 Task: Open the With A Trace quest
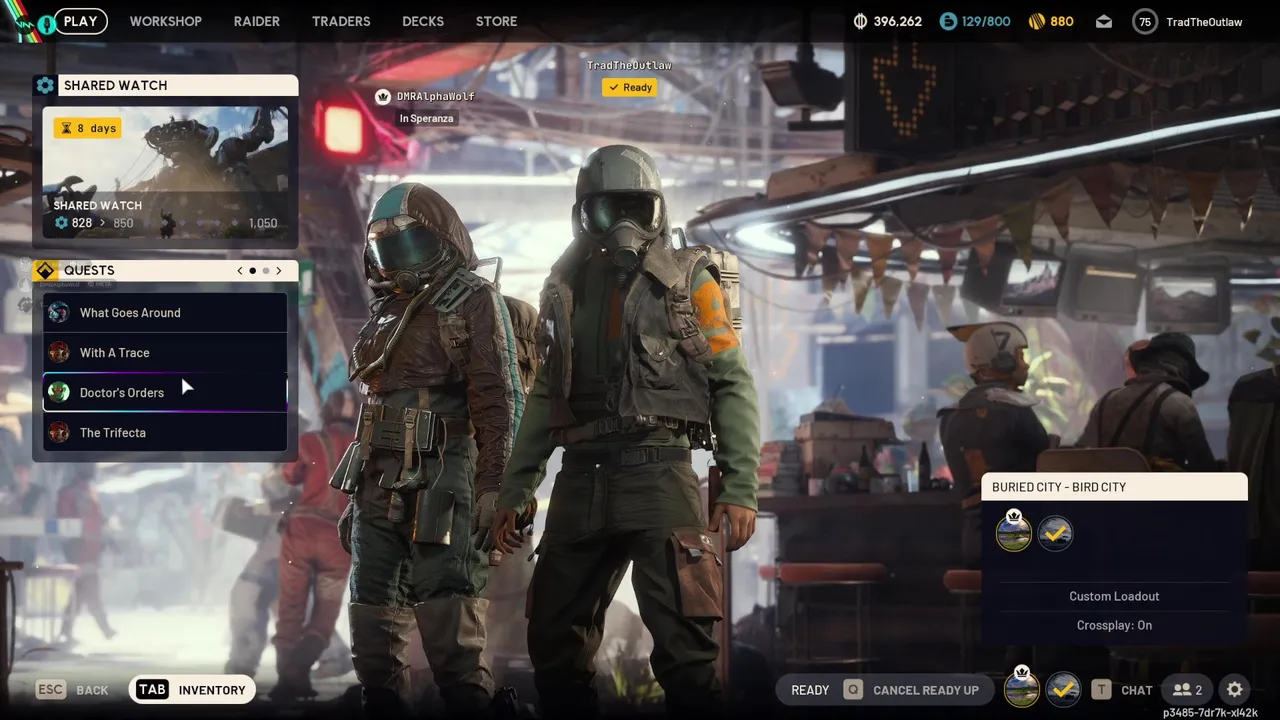click(165, 352)
